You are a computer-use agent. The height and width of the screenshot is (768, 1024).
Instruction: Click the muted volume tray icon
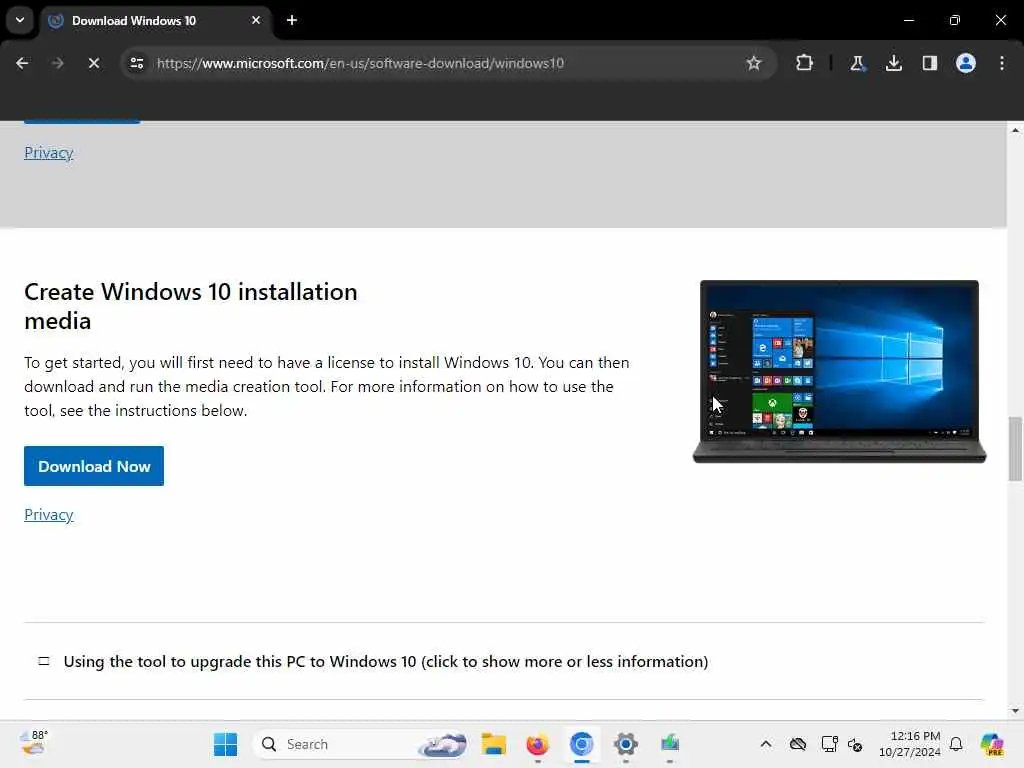(856, 744)
